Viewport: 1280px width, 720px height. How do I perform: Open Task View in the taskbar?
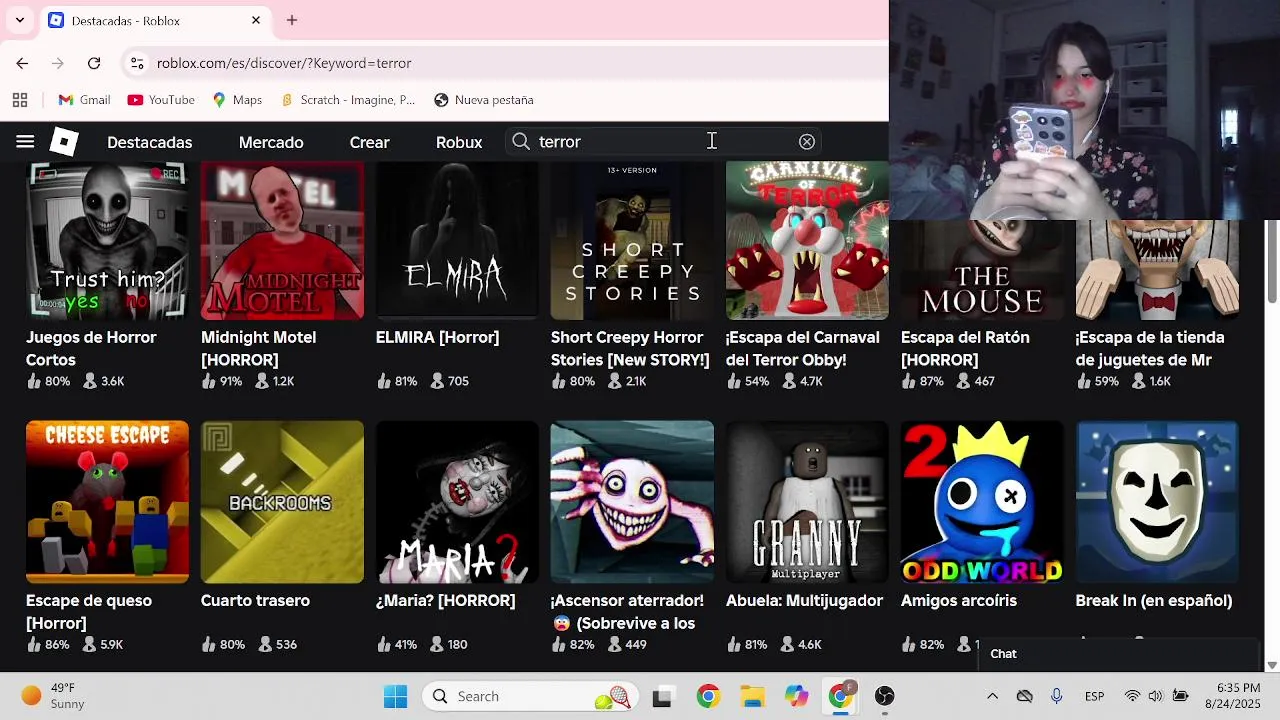(x=662, y=697)
